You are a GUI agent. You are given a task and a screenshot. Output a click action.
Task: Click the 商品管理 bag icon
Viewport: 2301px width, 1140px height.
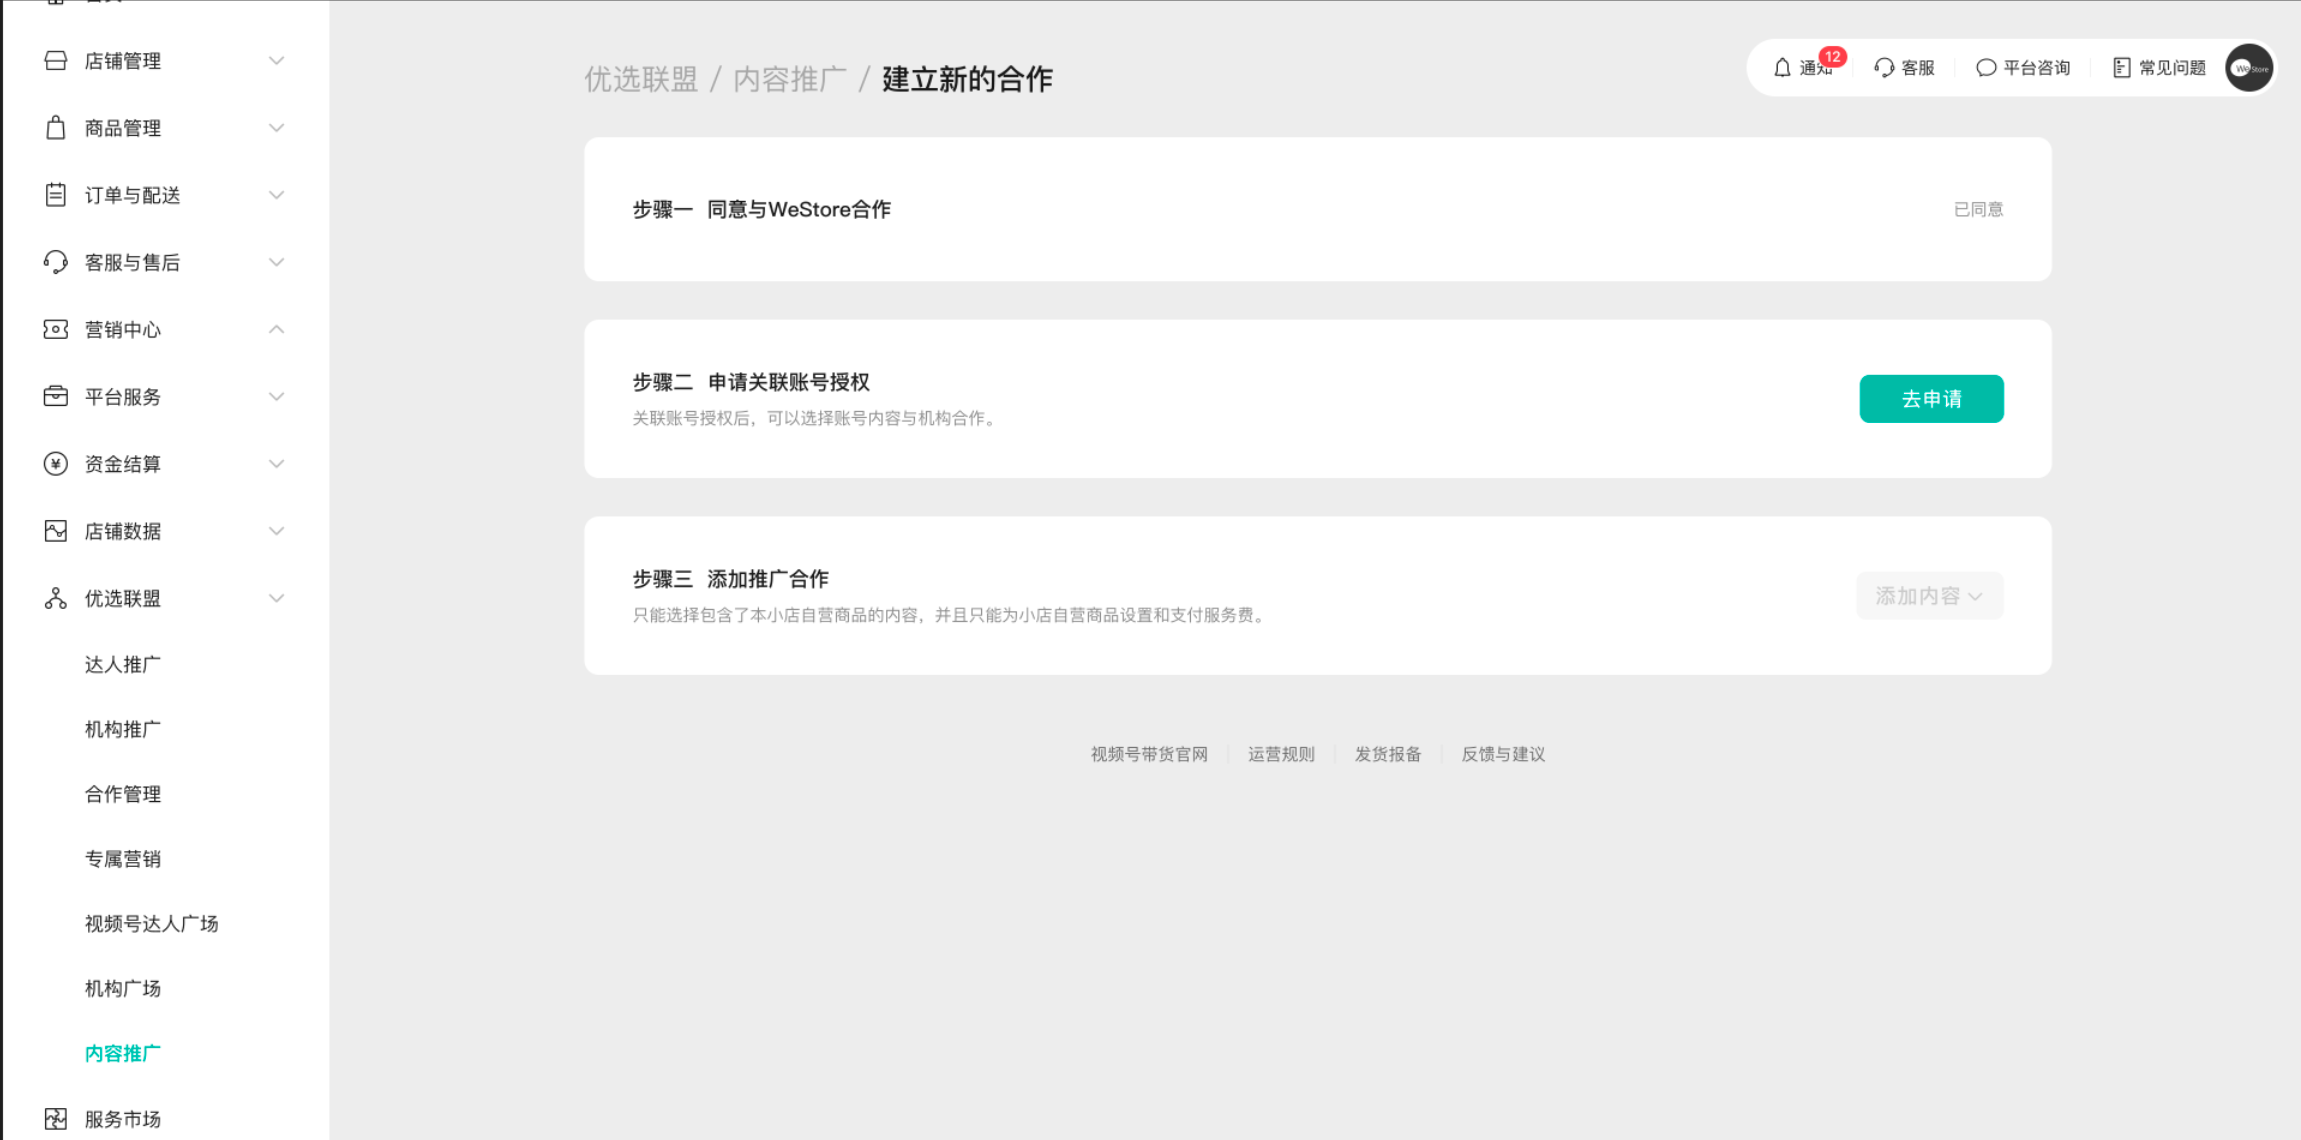point(56,128)
